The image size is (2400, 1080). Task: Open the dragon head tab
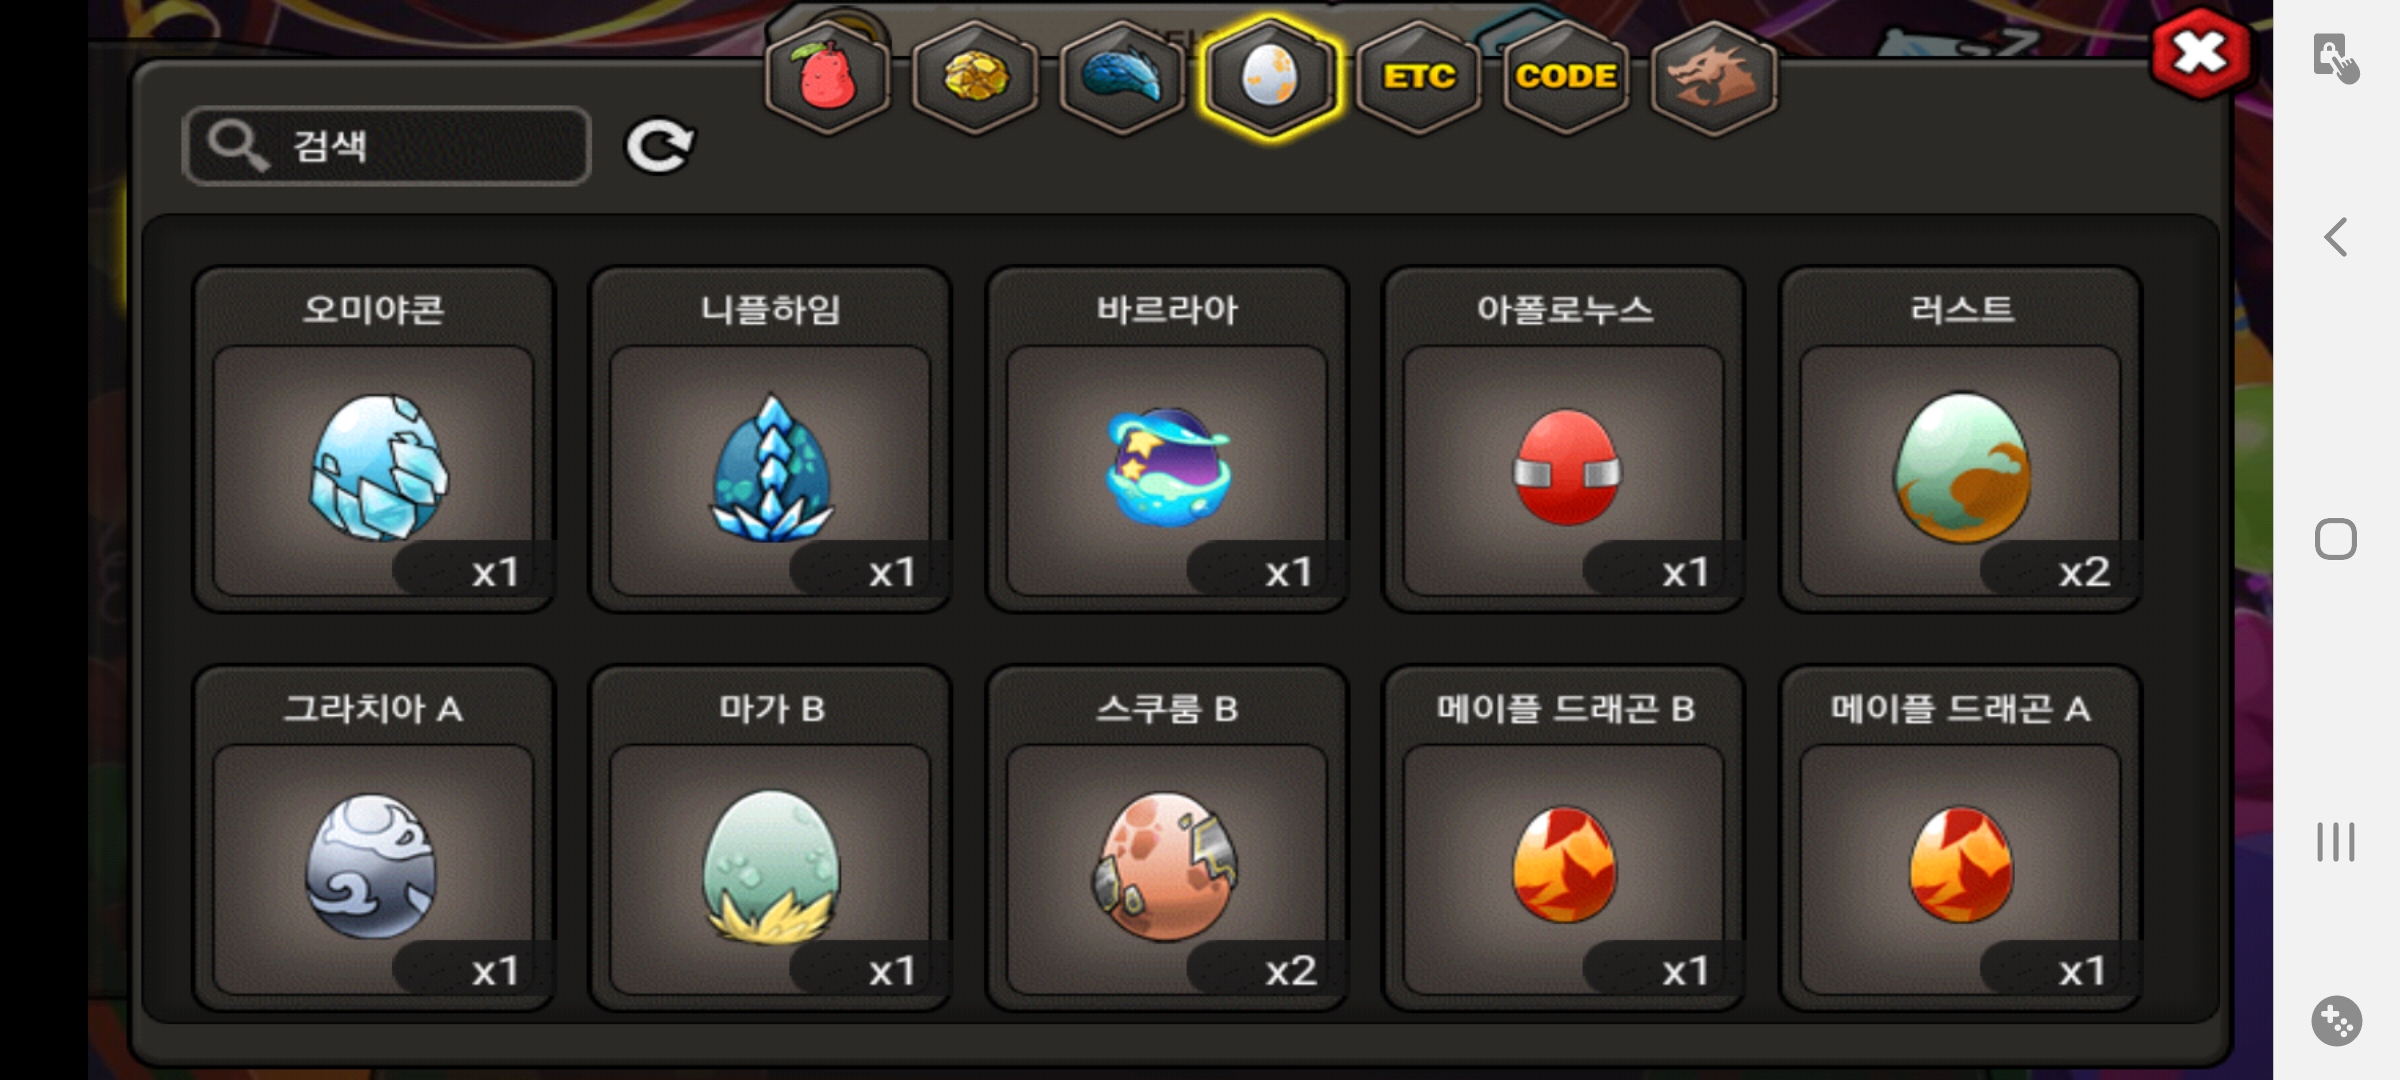[1713, 77]
